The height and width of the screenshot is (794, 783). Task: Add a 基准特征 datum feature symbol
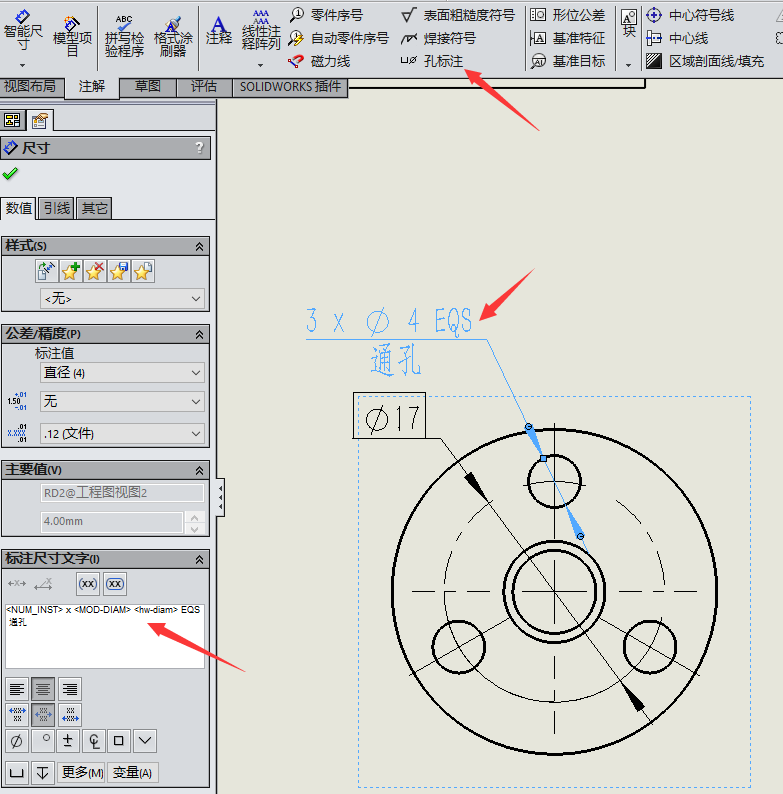[567, 38]
